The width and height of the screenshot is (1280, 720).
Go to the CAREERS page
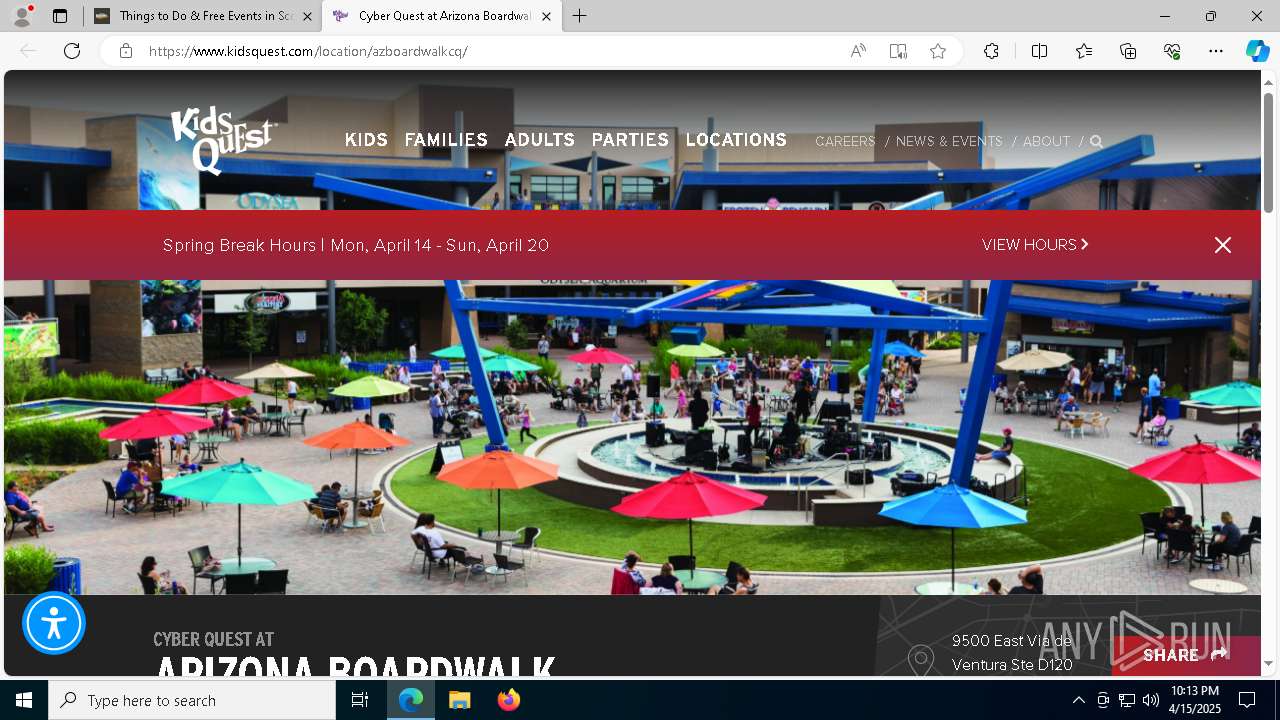(845, 142)
